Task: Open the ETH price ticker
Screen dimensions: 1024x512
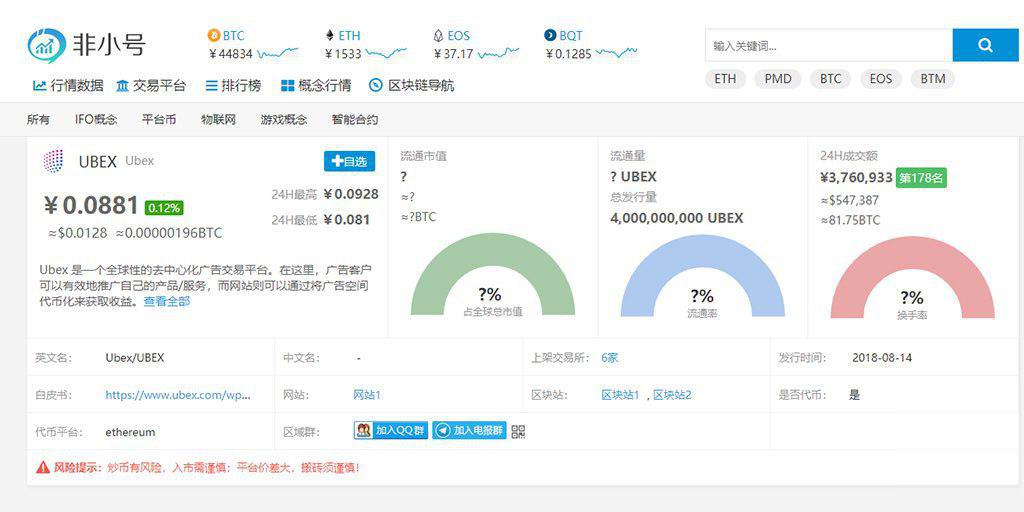Action: (365, 45)
